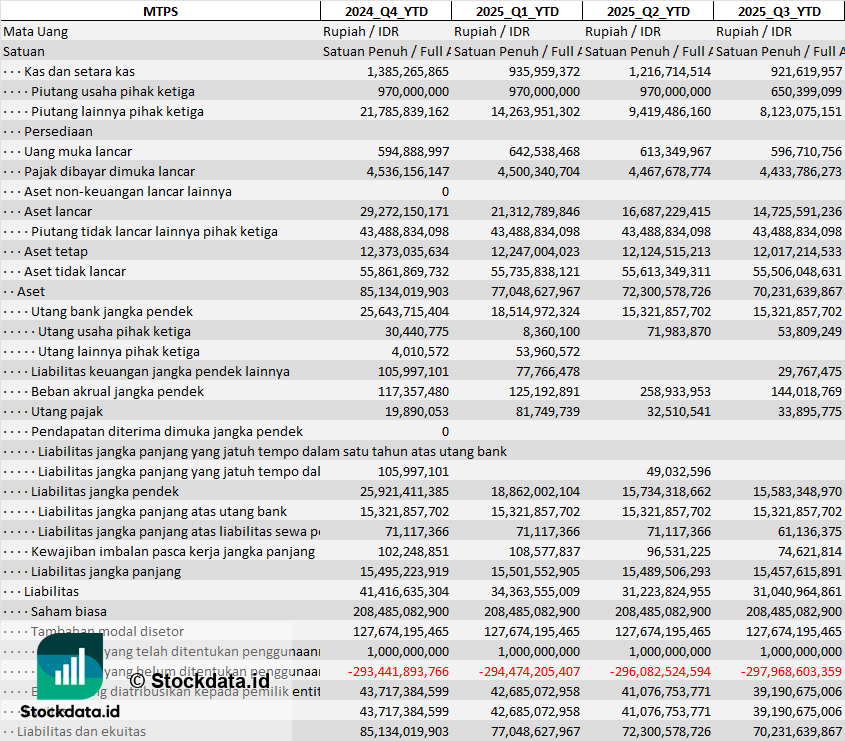This screenshot has width=845, height=741.
Task: Click the 2025_Q3_YTD column header
Action: [x=779, y=11]
